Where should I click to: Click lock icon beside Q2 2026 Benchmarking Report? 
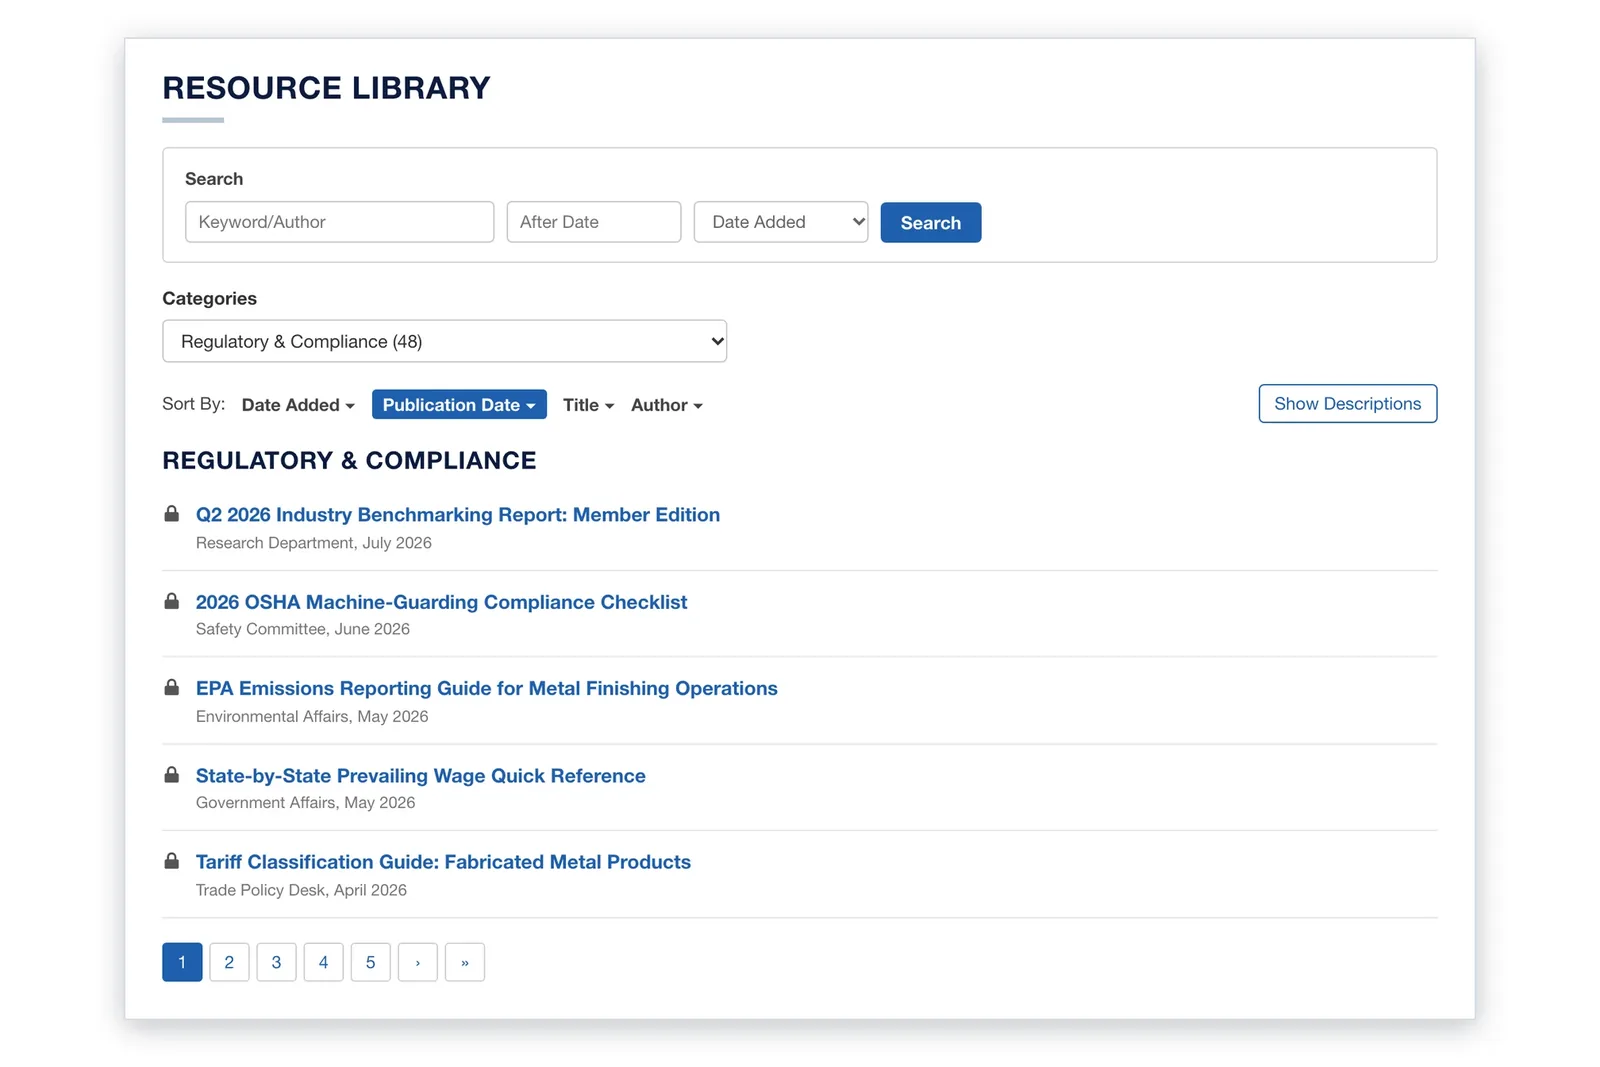click(172, 514)
